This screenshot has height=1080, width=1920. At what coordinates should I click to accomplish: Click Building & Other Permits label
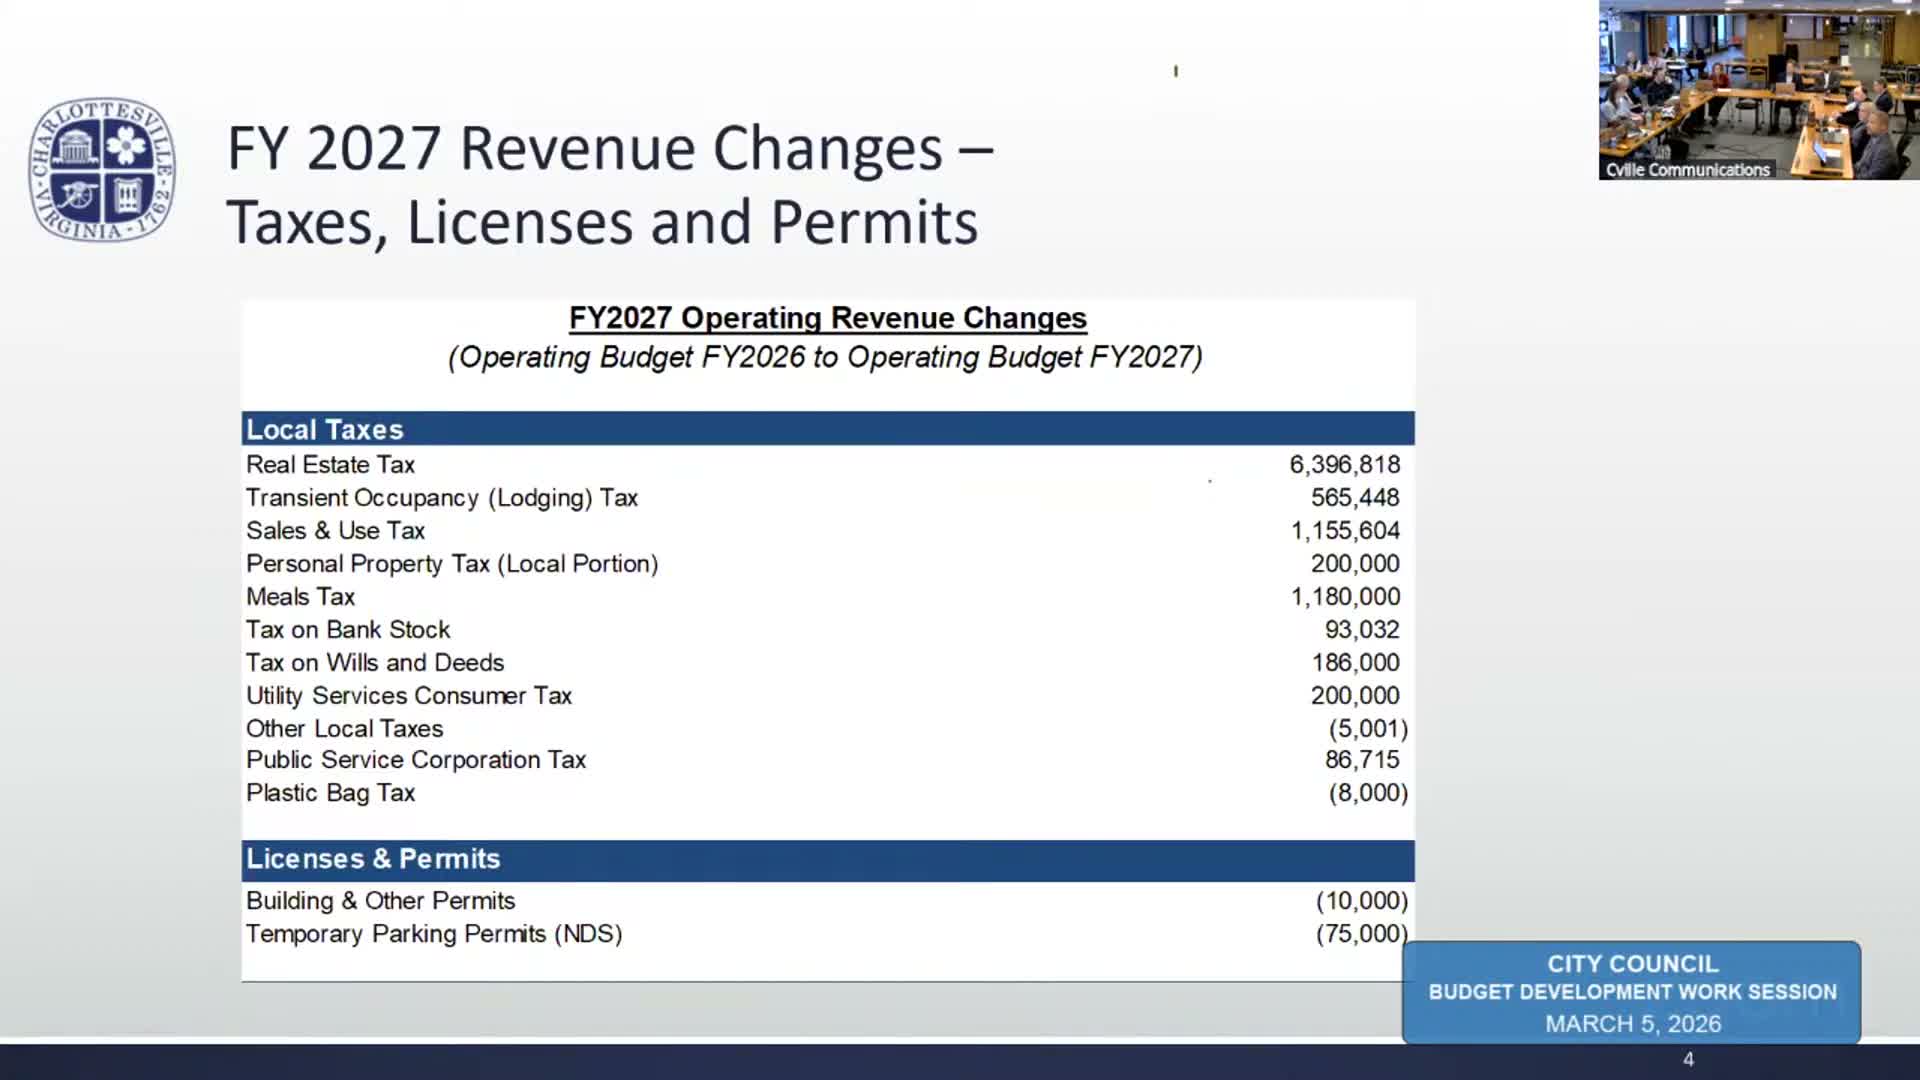click(380, 901)
